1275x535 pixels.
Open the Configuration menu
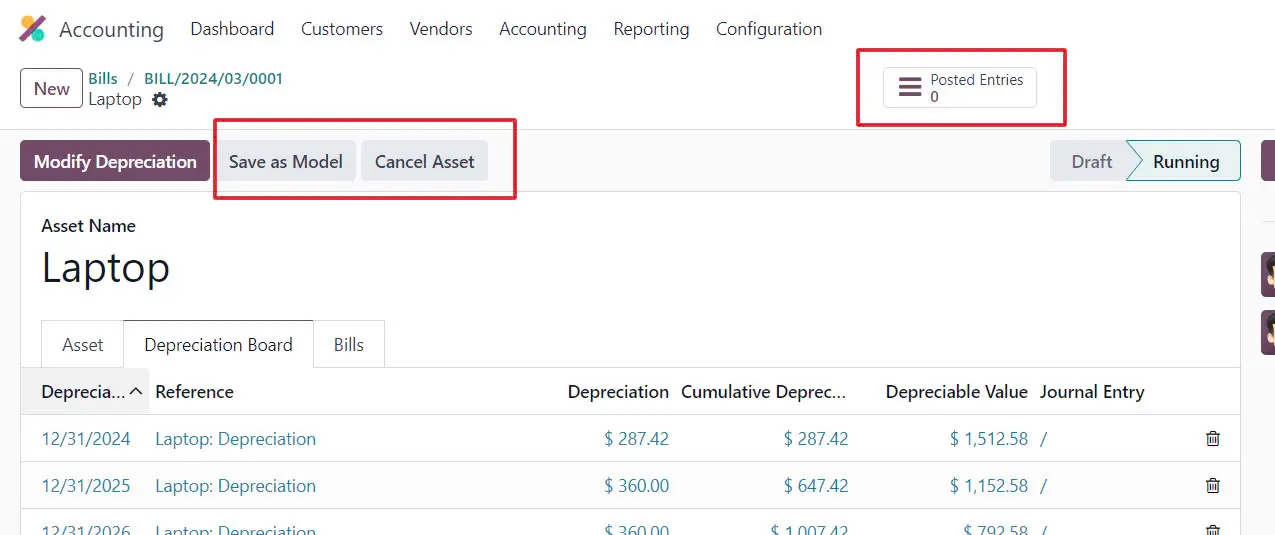pos(768,29)
